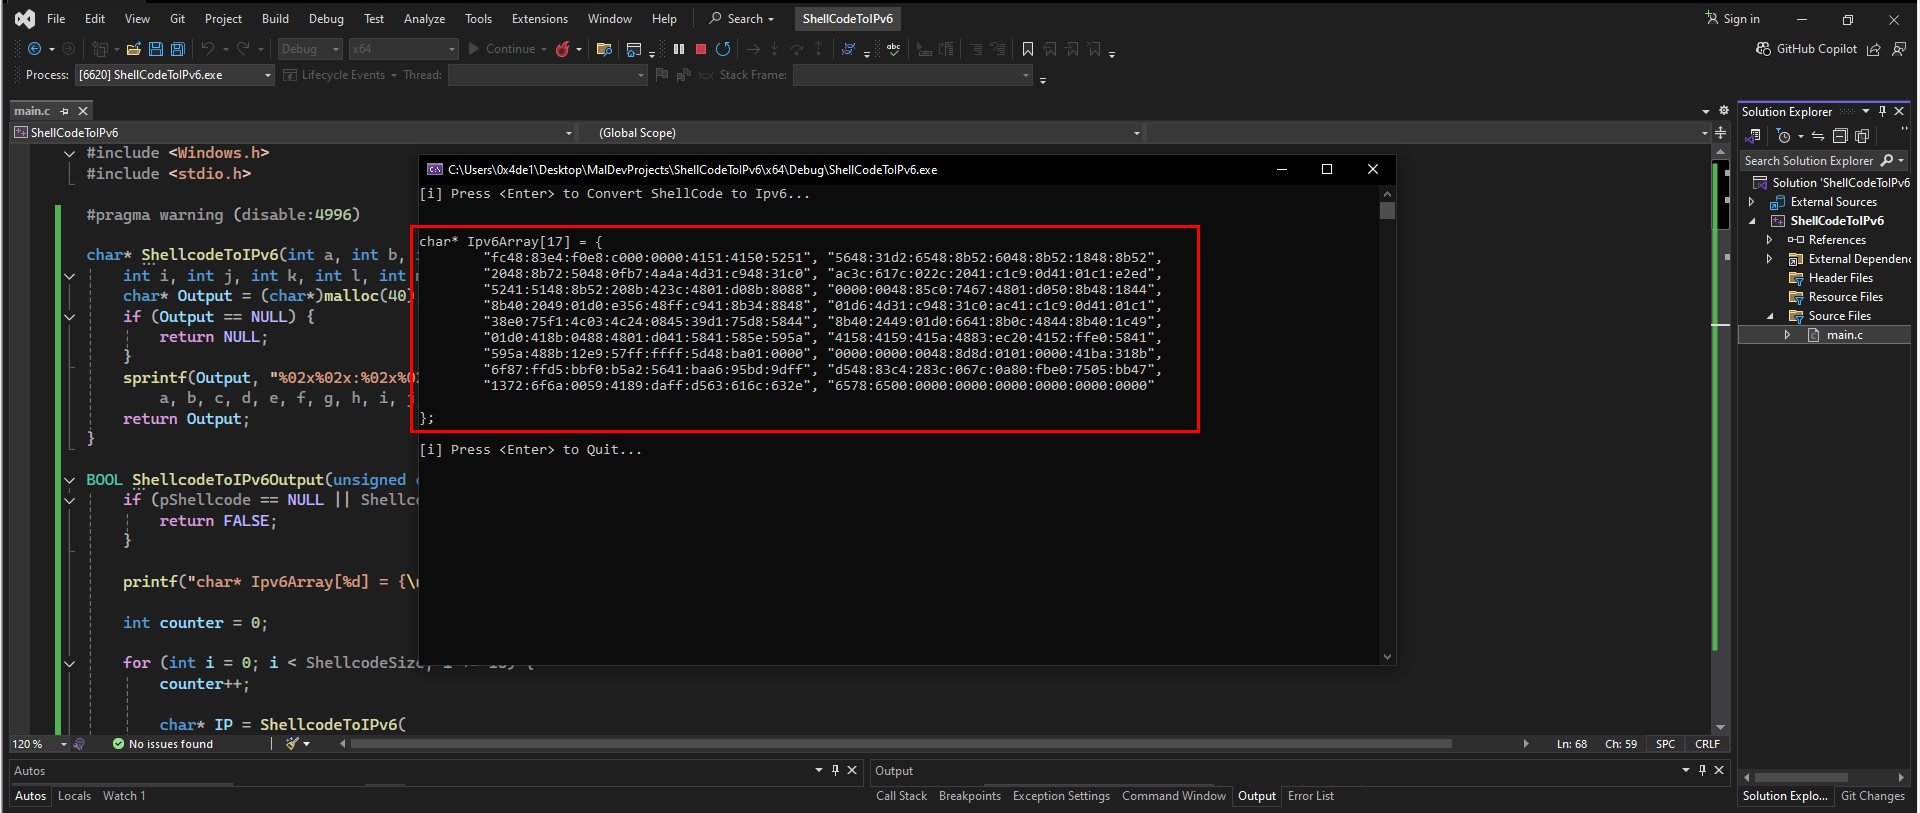The height and width of the screenshot is (813, 1920).
Task: Expand the References node
Action: click(1769, 240)
